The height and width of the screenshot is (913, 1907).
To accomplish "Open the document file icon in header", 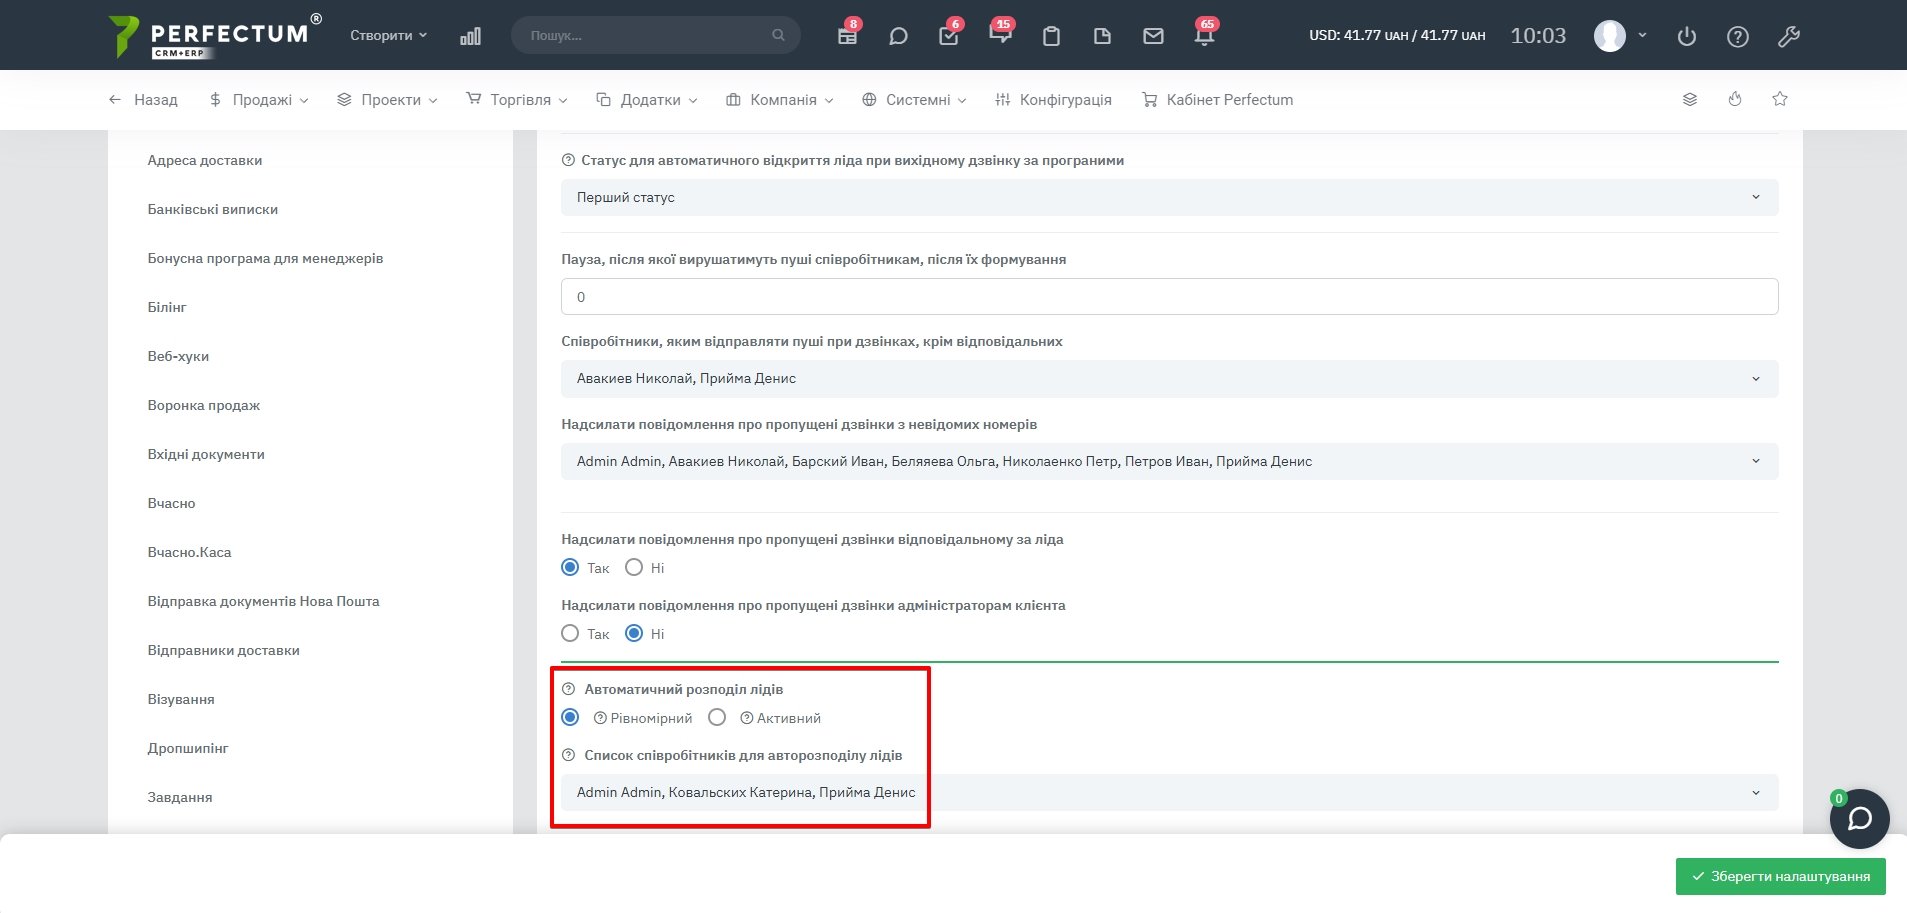I will click(1102, 36).
